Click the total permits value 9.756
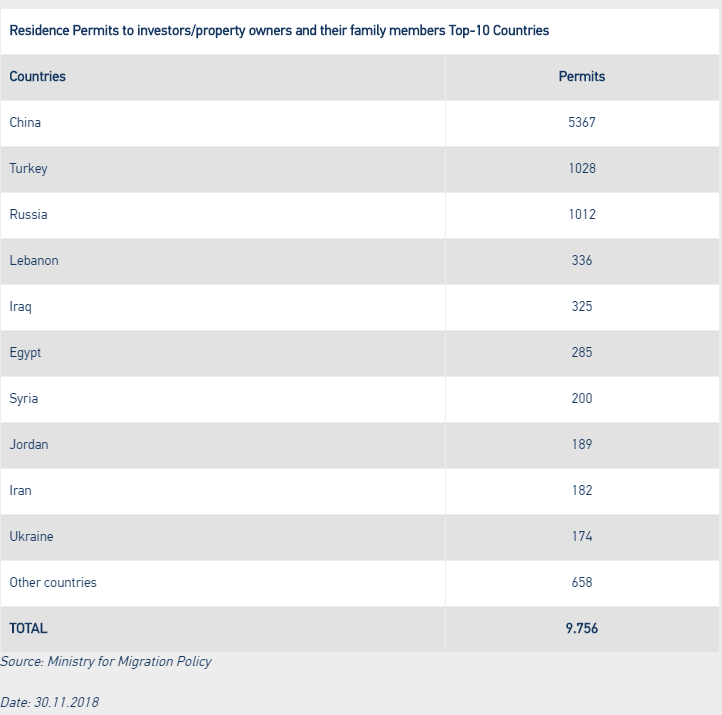 point(581,628)
